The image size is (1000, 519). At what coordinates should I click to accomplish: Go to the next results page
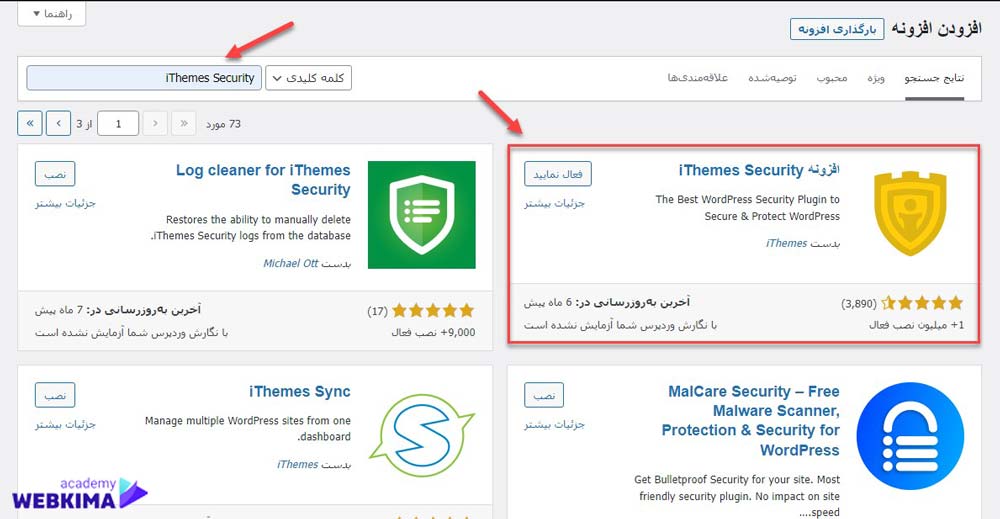tap(58, 124)
